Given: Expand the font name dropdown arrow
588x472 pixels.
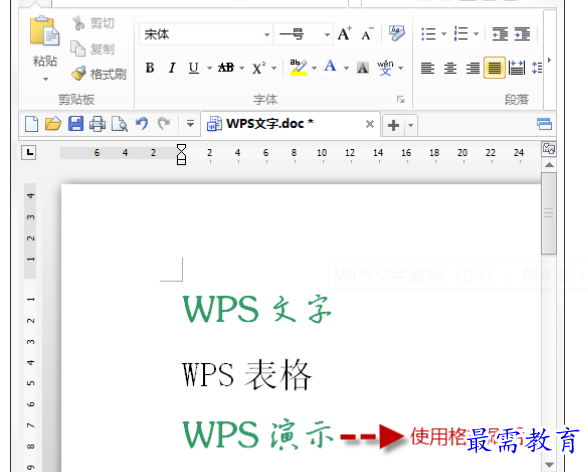Looking at the screenshot, I should (267, 35).
